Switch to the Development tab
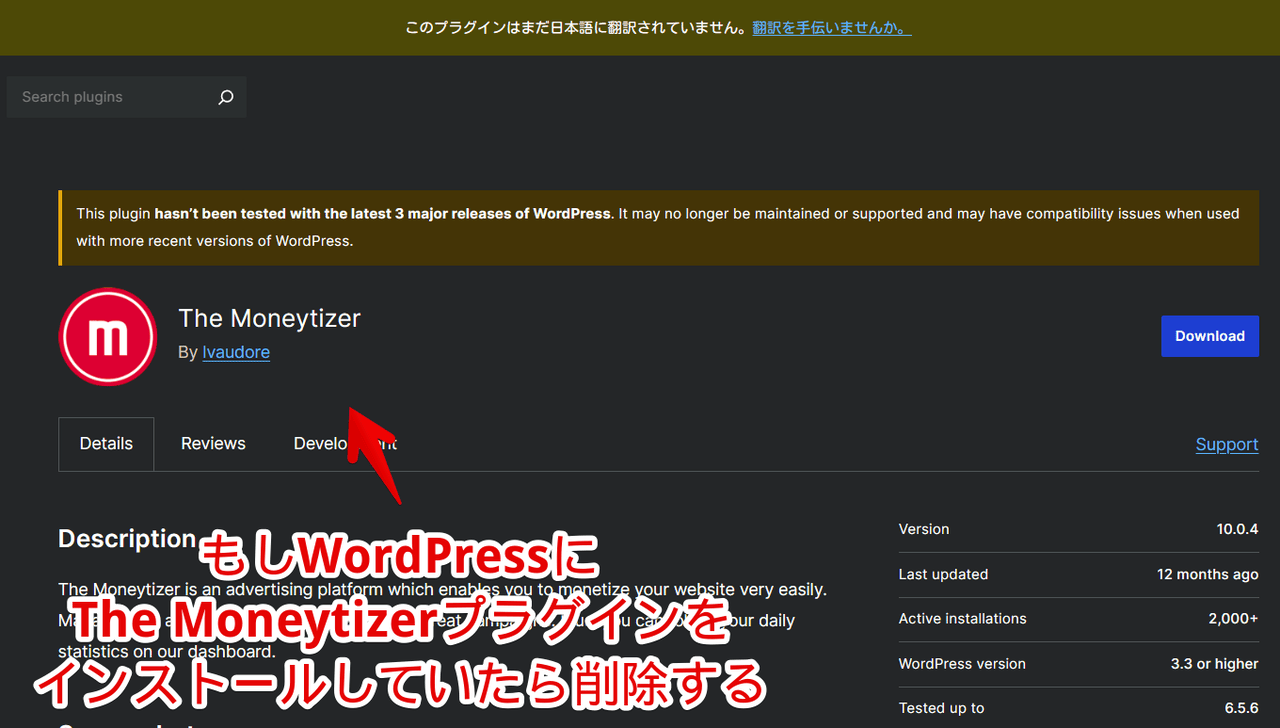This screenshot has width=1280, height=728. 345,444
